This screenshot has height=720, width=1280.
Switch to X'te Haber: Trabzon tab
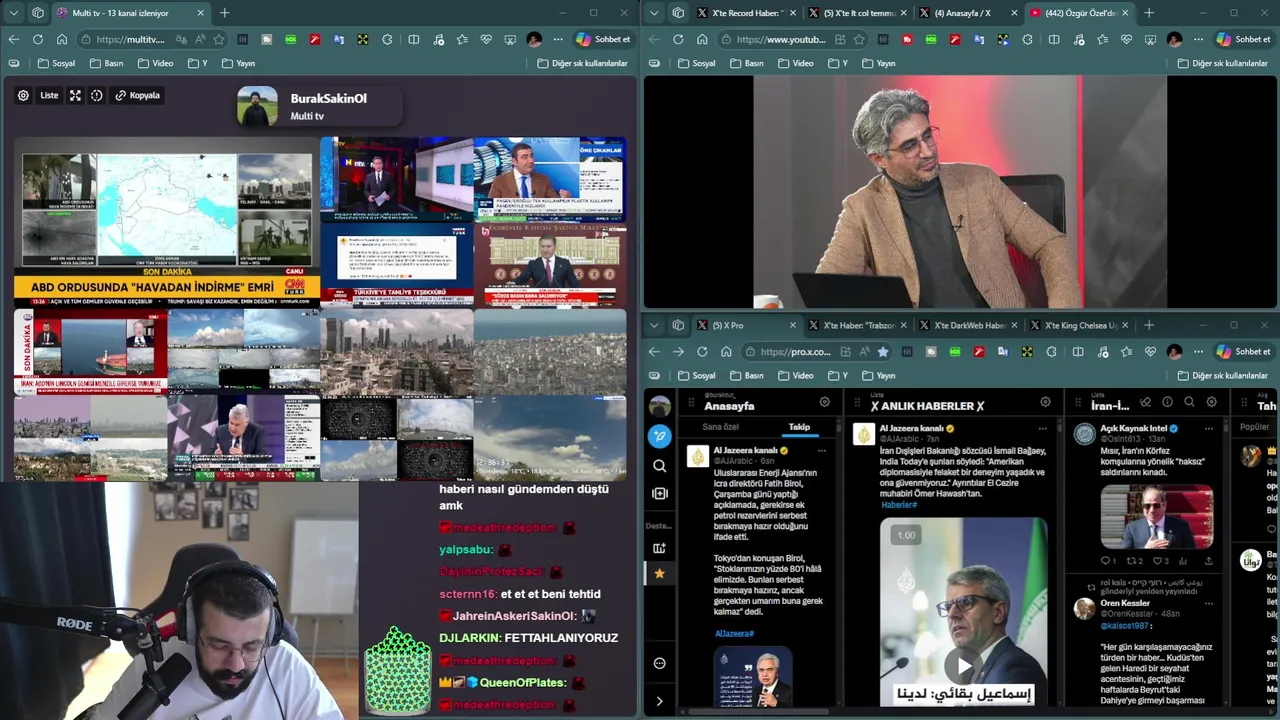pos(858,325)
